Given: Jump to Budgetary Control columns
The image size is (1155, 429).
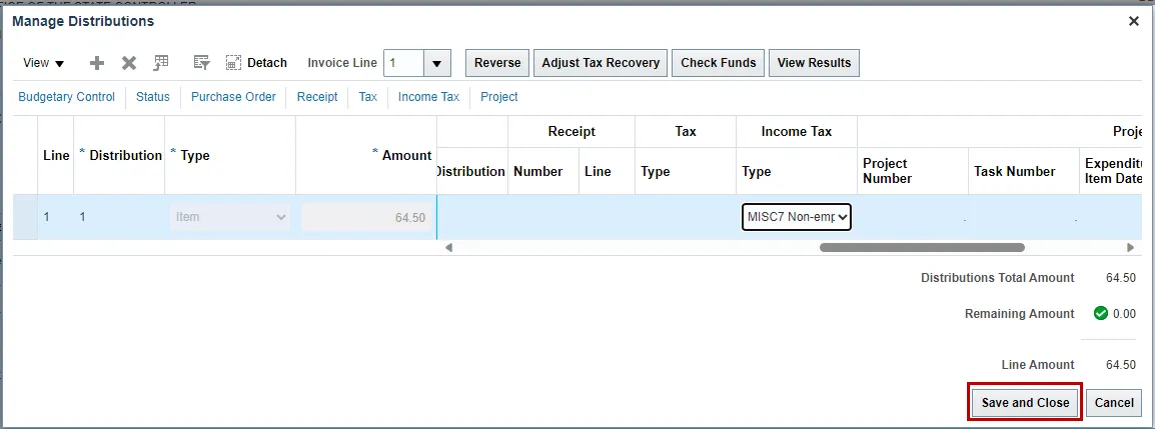Looking at the screenshot, I should click(66, 97).
